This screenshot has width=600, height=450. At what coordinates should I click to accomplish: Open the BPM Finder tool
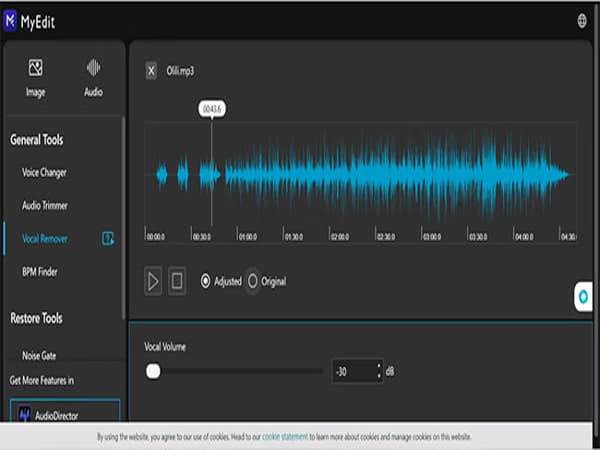40,272
